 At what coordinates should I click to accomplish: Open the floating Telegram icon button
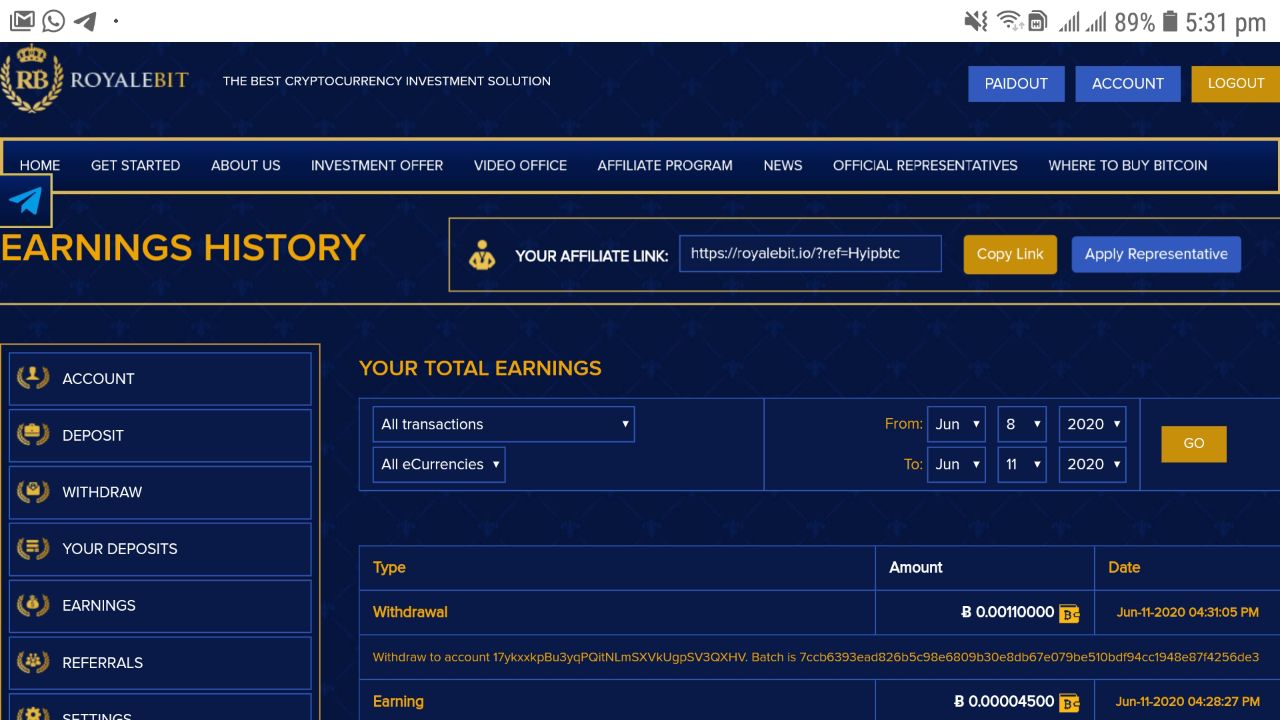pos(26,201)
